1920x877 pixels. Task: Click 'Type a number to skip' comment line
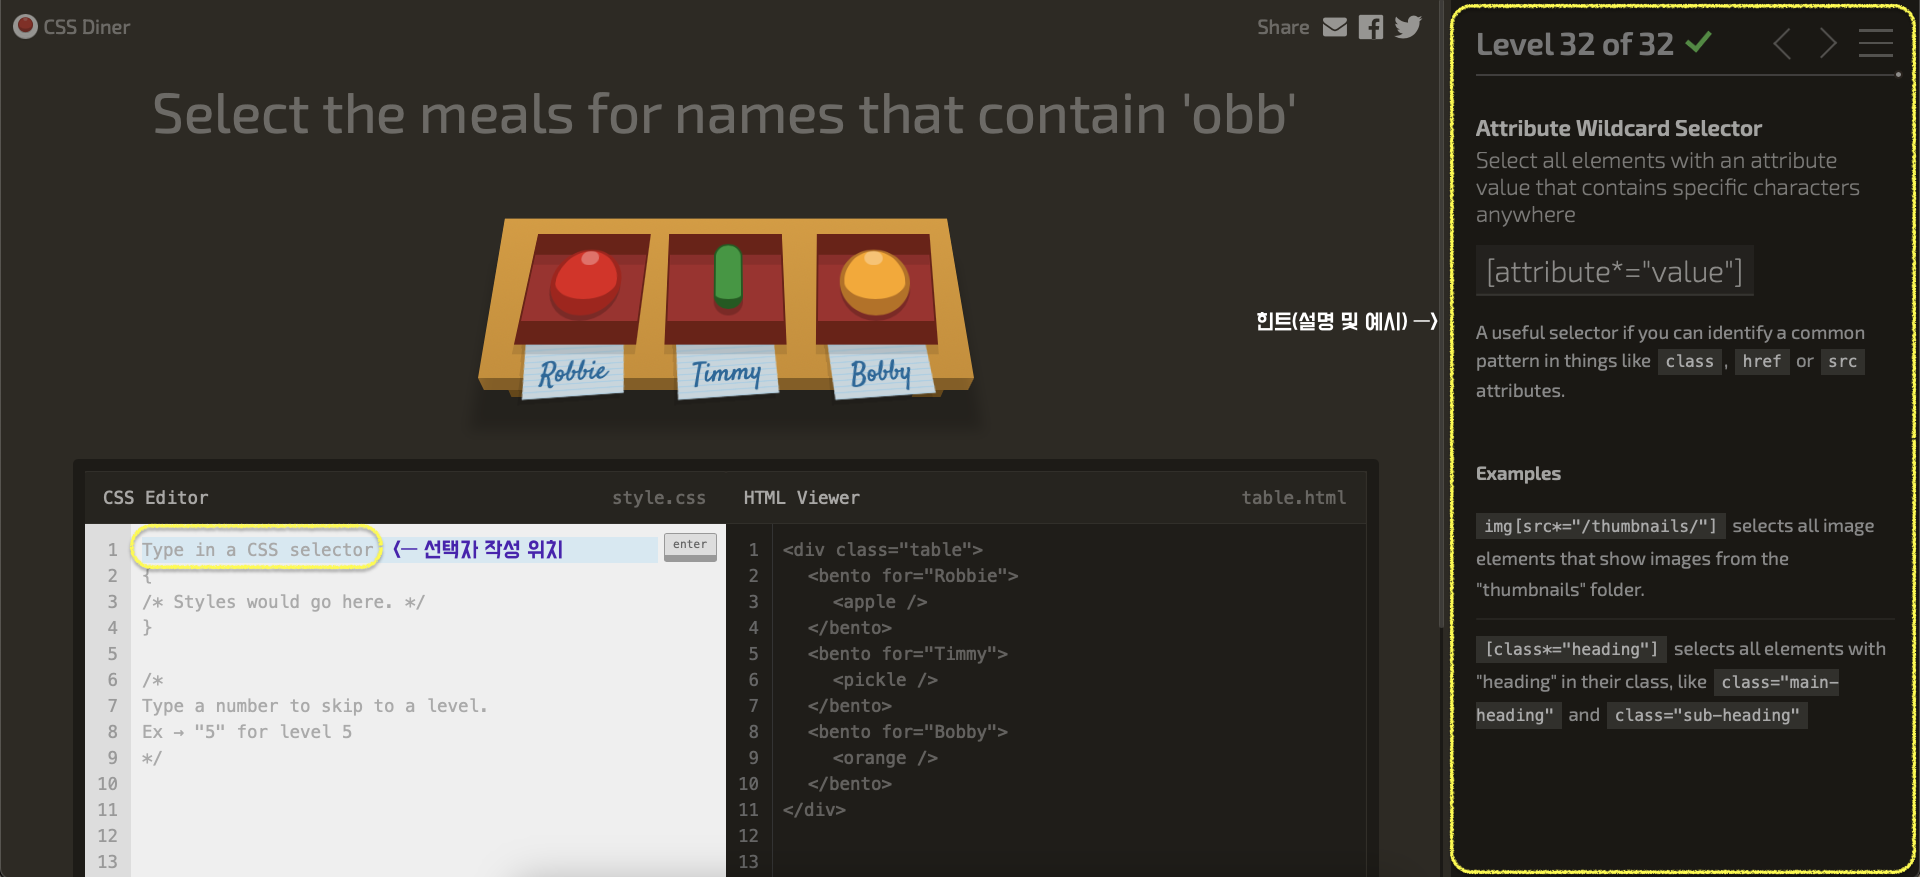pyautogui.click(x=315, y=706)
